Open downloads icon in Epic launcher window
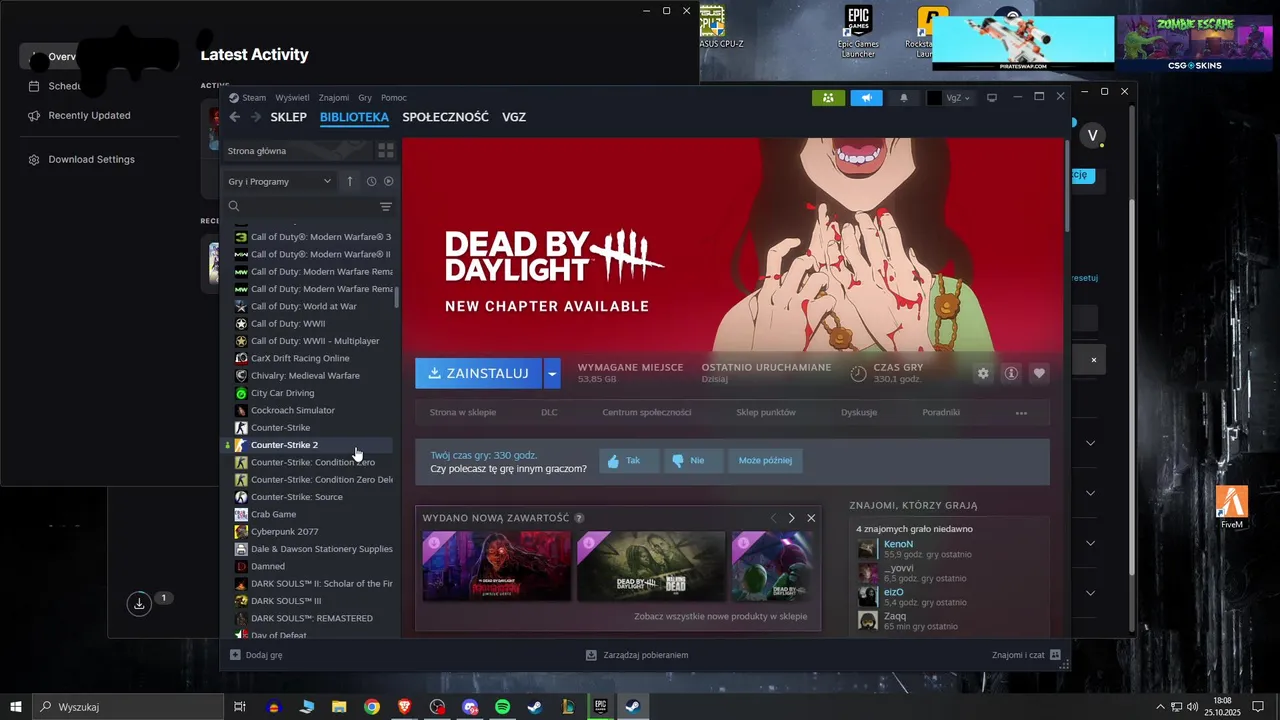1280x720 pixels. [139, 603]
